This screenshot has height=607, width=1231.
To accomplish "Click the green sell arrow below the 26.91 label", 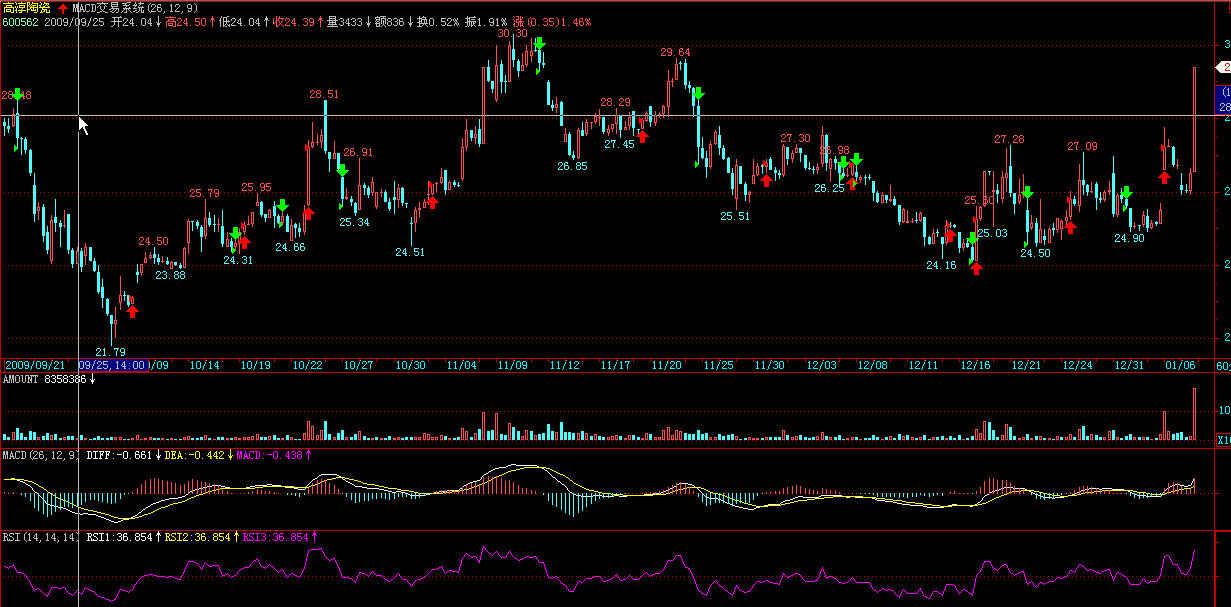I will 342,171.
